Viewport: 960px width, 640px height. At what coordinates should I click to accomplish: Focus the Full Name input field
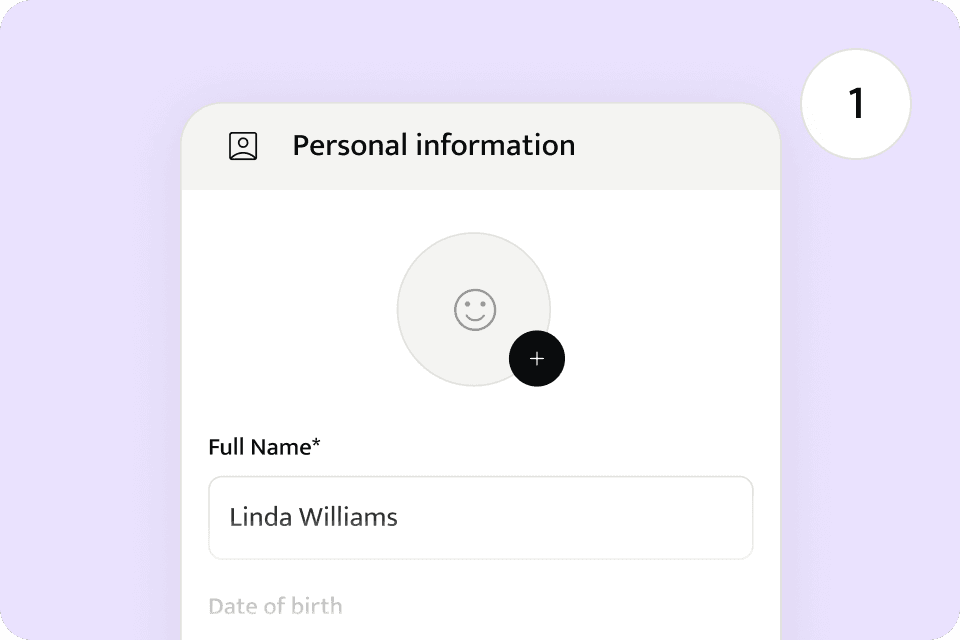click(480, 517)
